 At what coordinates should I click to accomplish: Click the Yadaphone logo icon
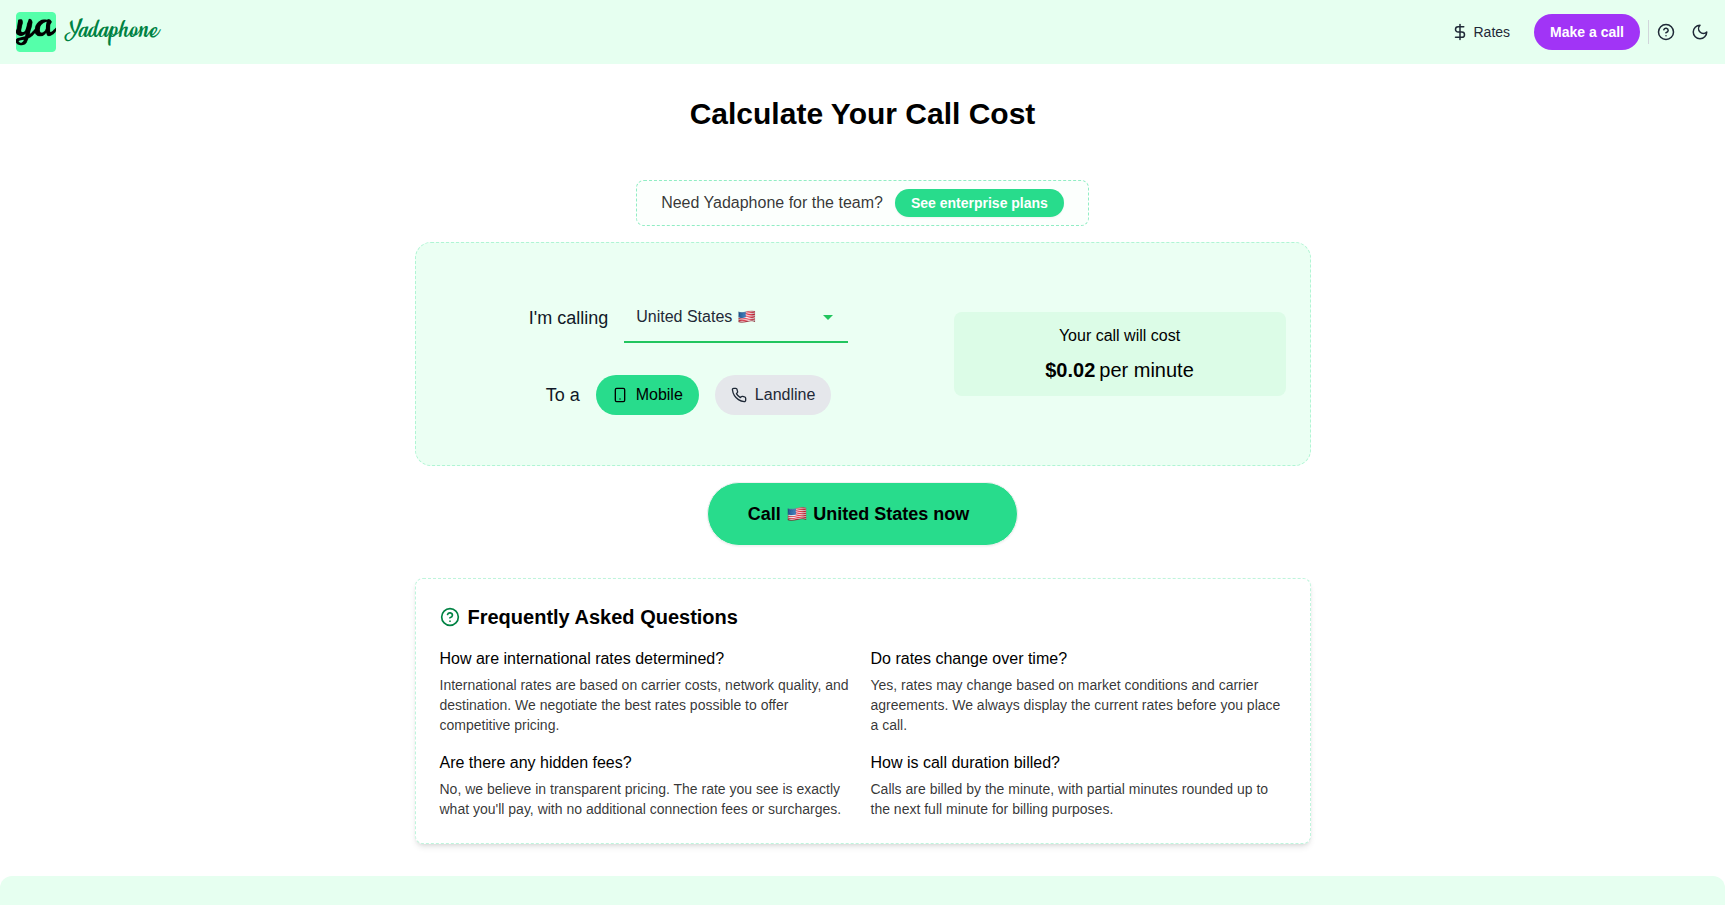click(36, 32)
